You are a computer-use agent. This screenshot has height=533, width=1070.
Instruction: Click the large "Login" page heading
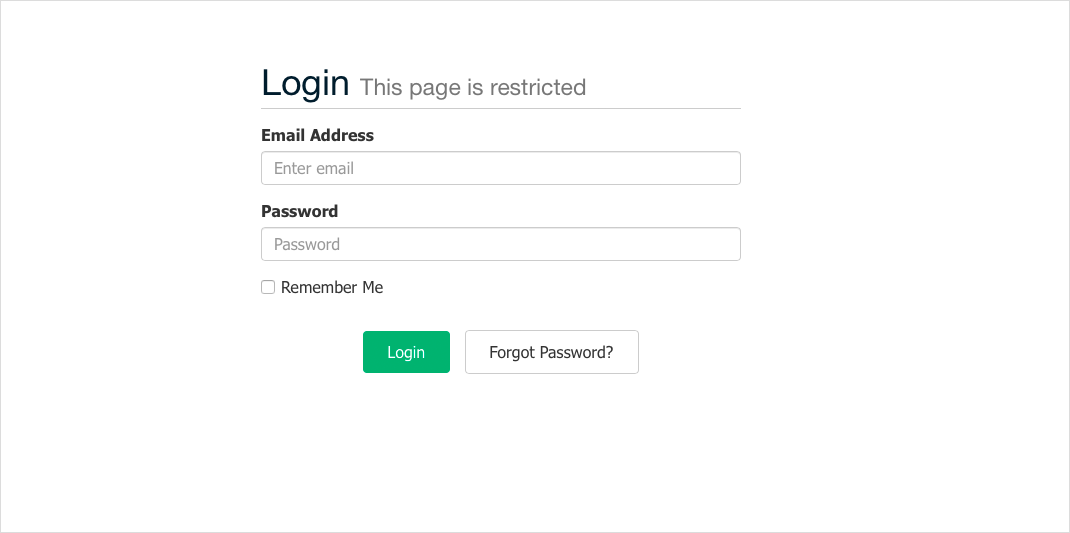click(x=305, y=83)
